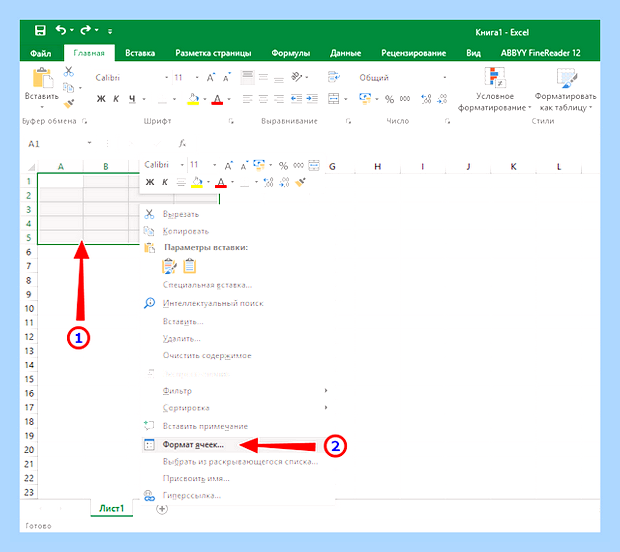Toggle center alignment in ribbon
Image resolution: width=620 pixels, height=552 pixels.
[263, 98]
